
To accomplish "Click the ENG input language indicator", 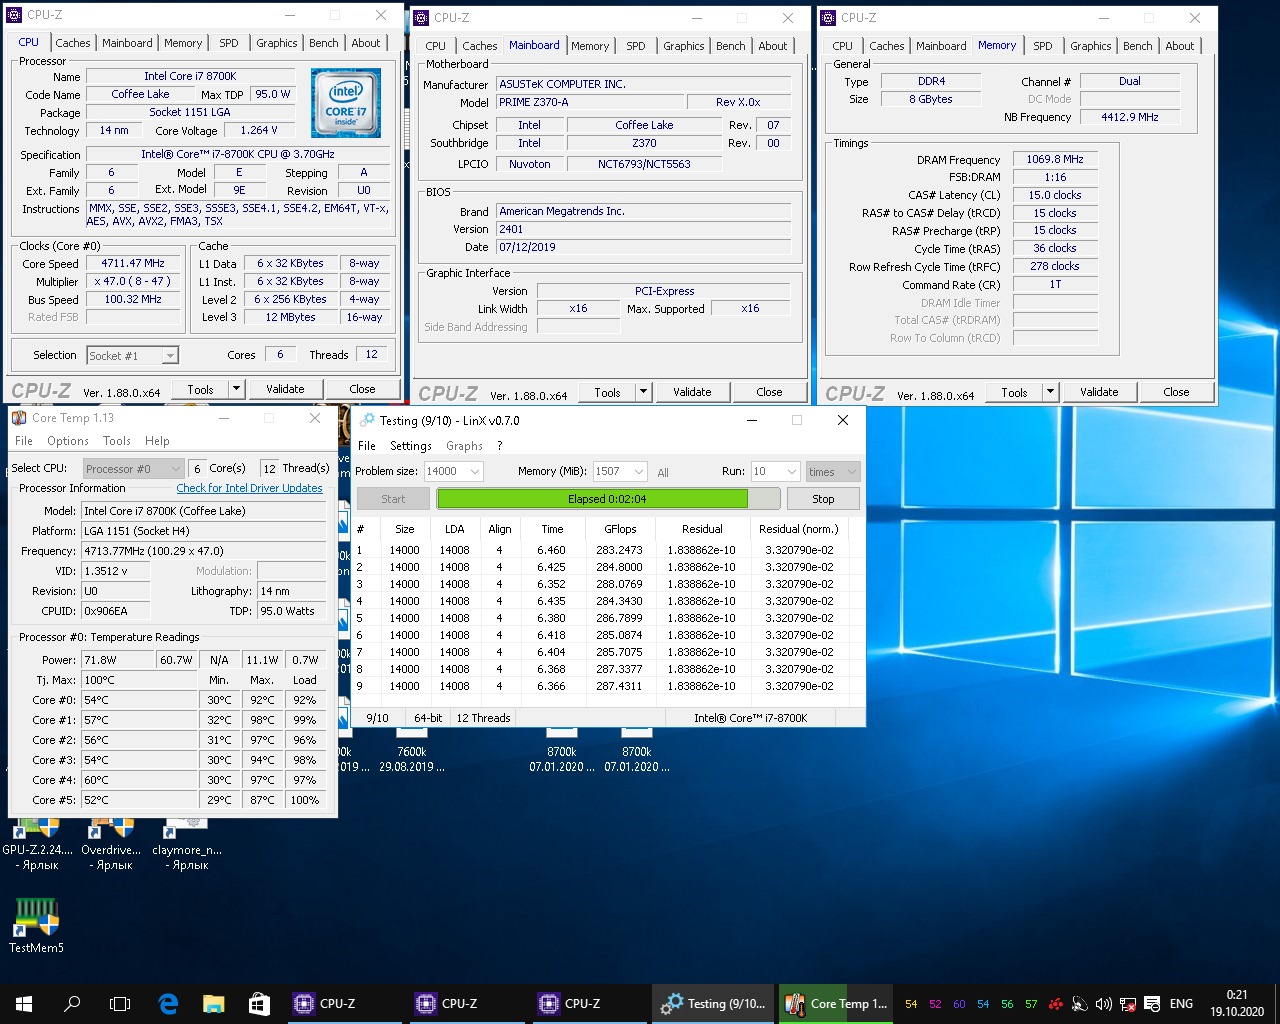I will pos(1181,1004).
